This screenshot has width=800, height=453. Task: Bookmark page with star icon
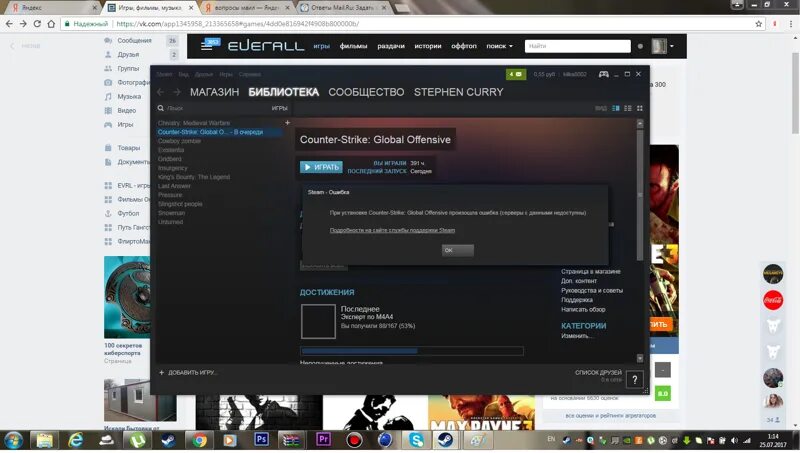click(759, 23)
